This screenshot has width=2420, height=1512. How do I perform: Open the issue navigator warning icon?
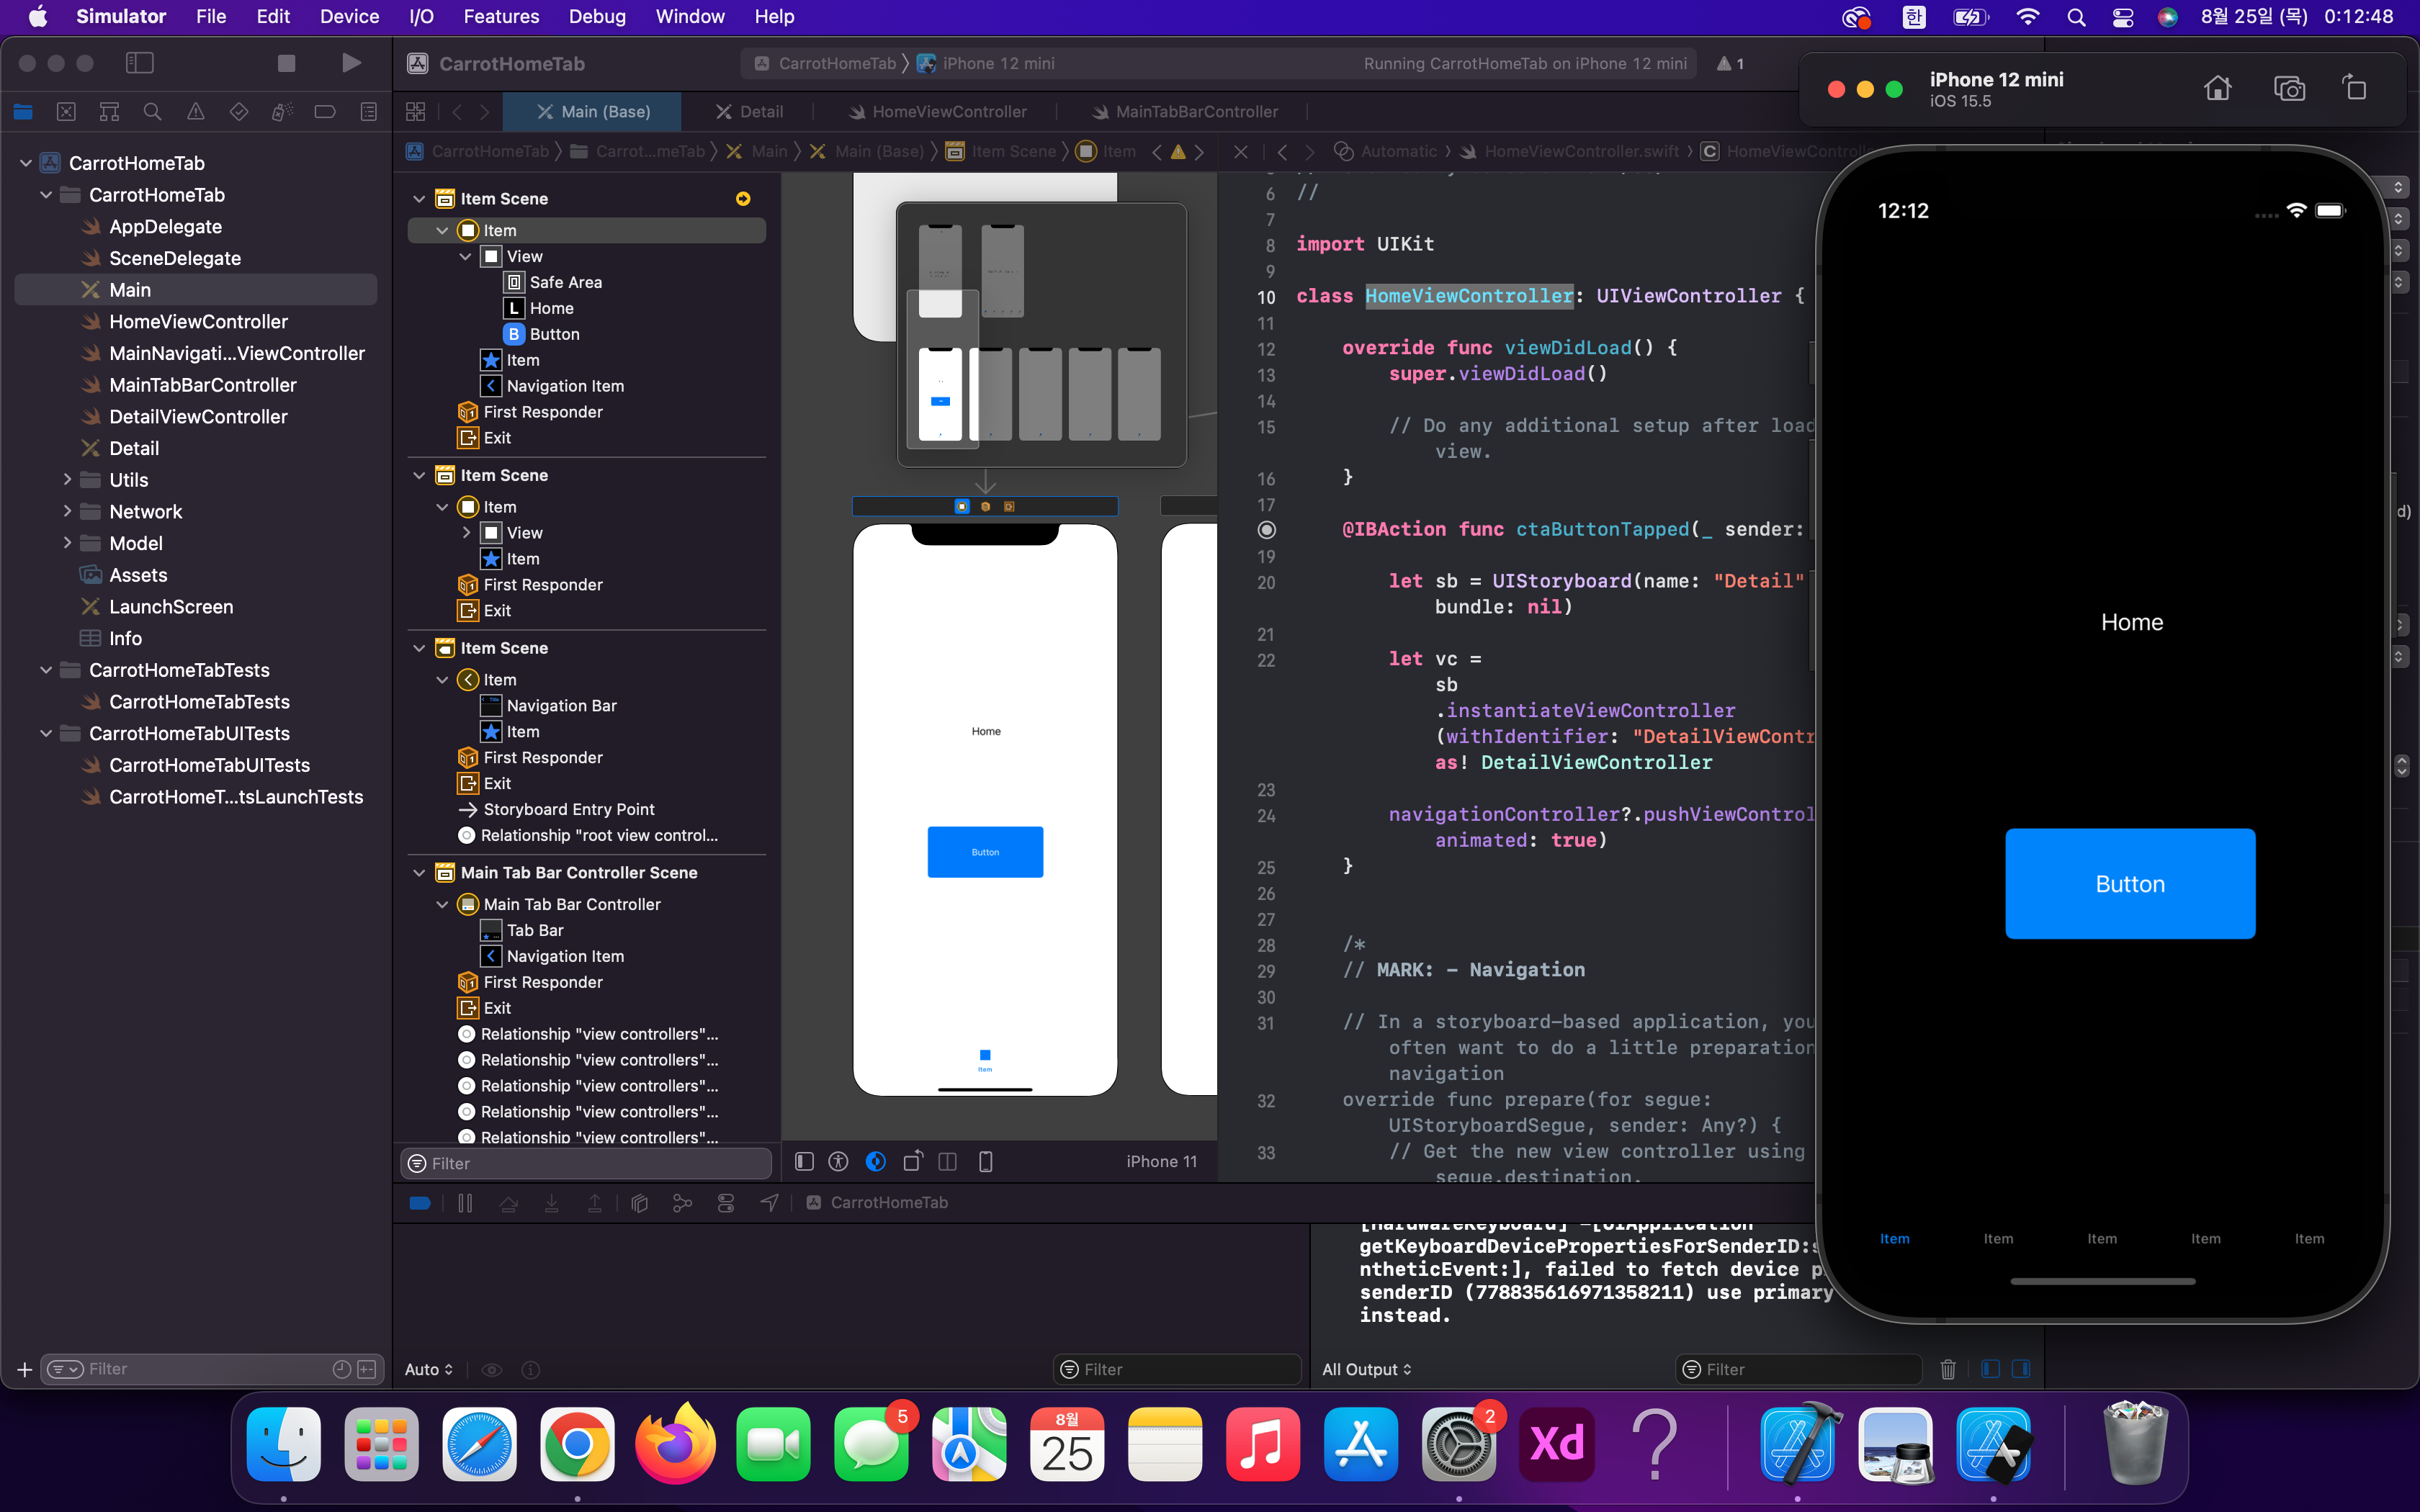[x=196, y=112]
